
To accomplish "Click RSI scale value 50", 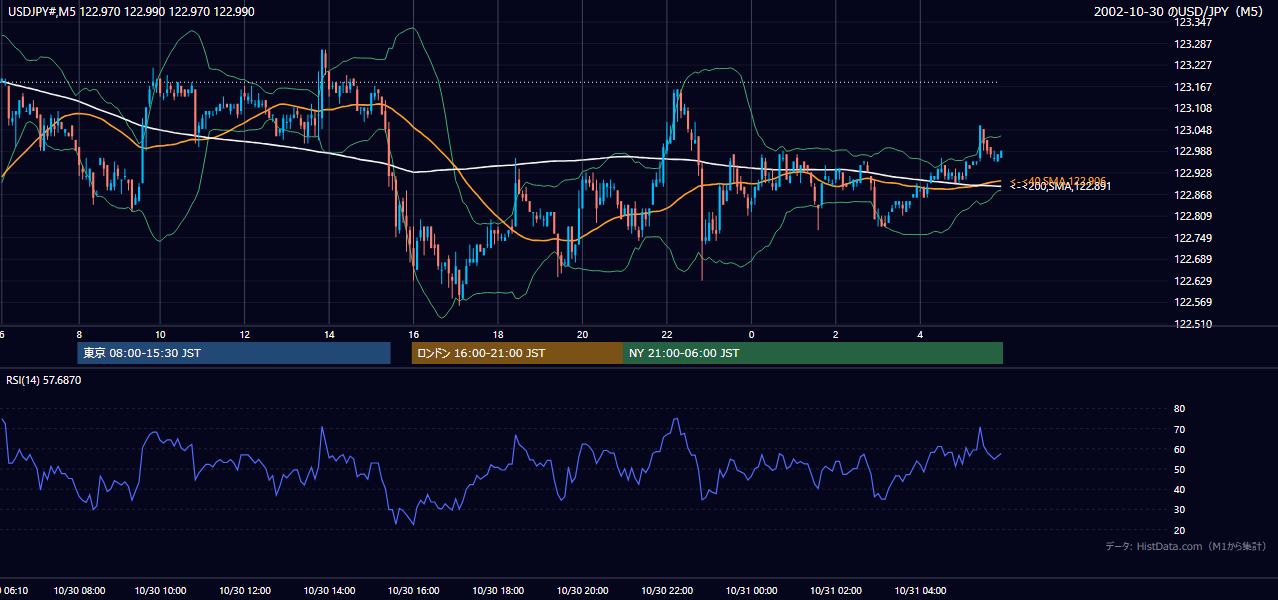I will point(1180,469).
